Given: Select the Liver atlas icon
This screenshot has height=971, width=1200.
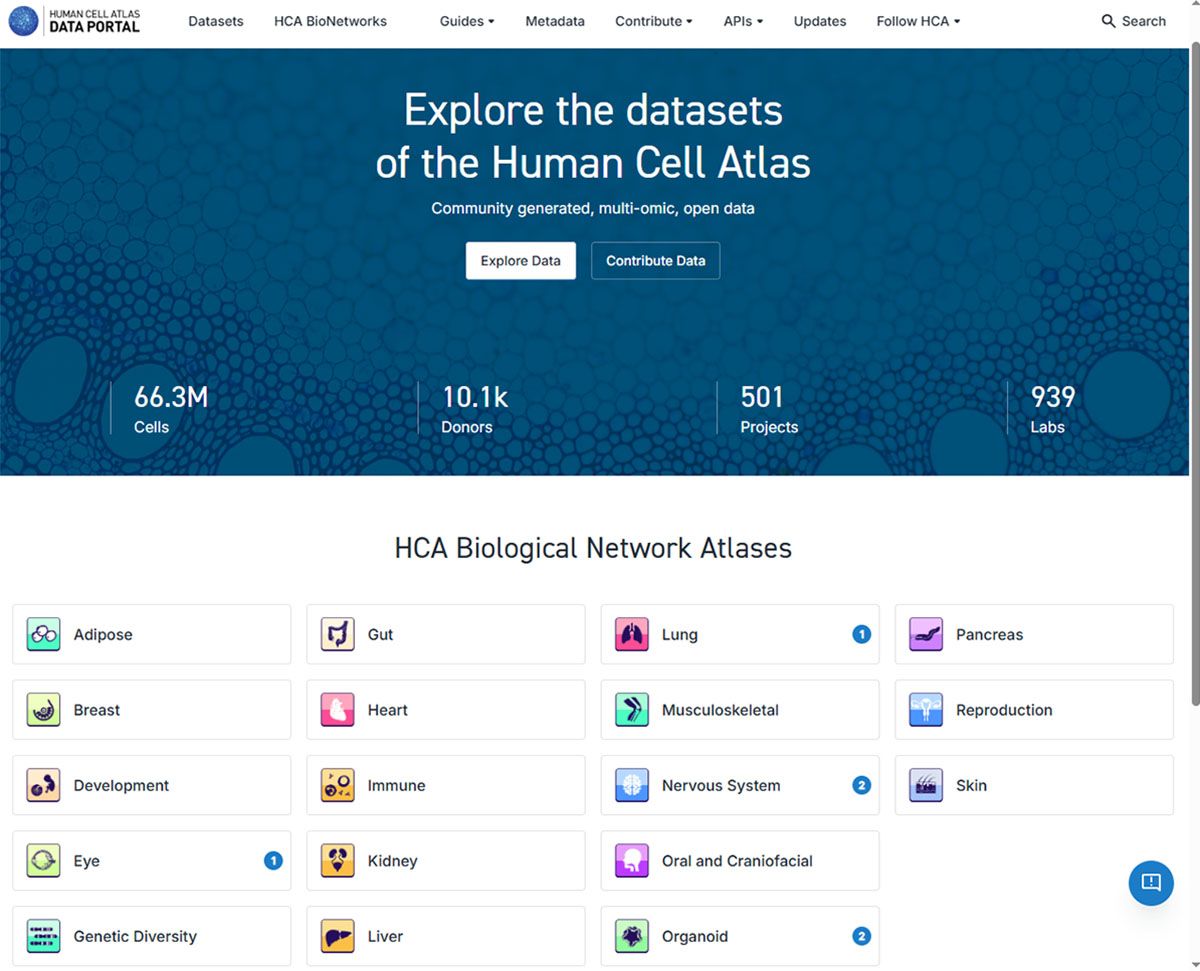Looking at the screenshot, I should click(x=338, y=937).
